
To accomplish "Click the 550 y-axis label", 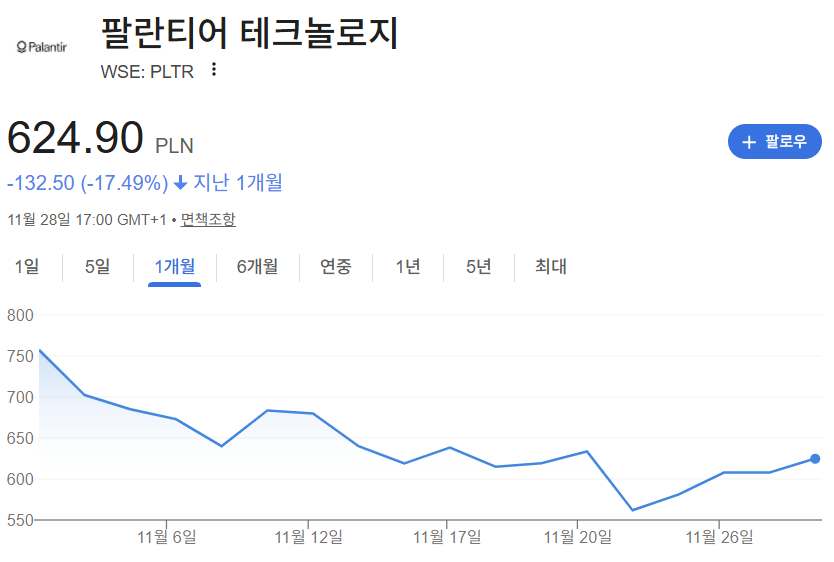I will pyautogui.click(x=20, y=520).
